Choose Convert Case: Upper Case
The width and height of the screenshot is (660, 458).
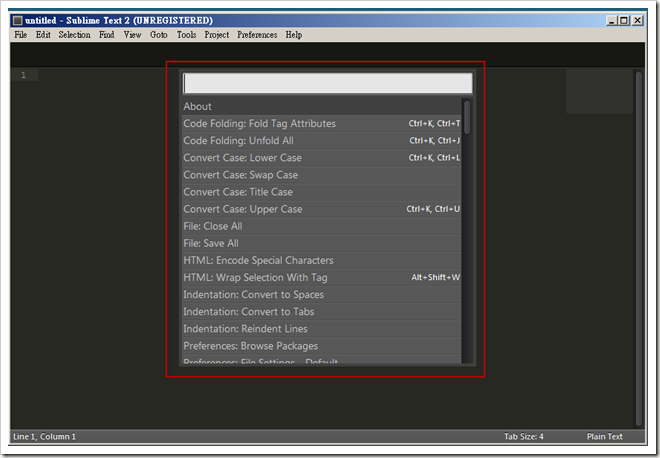pyautogui.click(x=322, y=209)
